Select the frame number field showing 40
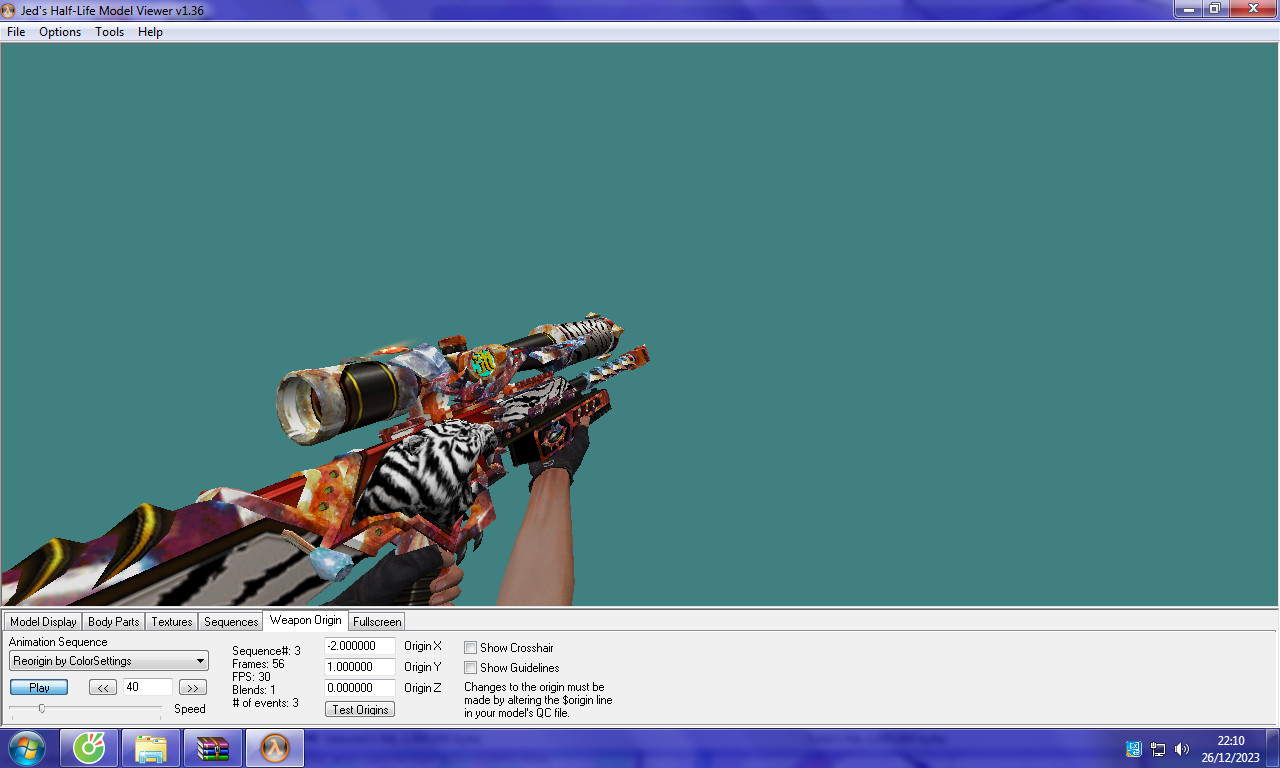 [x=146, y=687]
